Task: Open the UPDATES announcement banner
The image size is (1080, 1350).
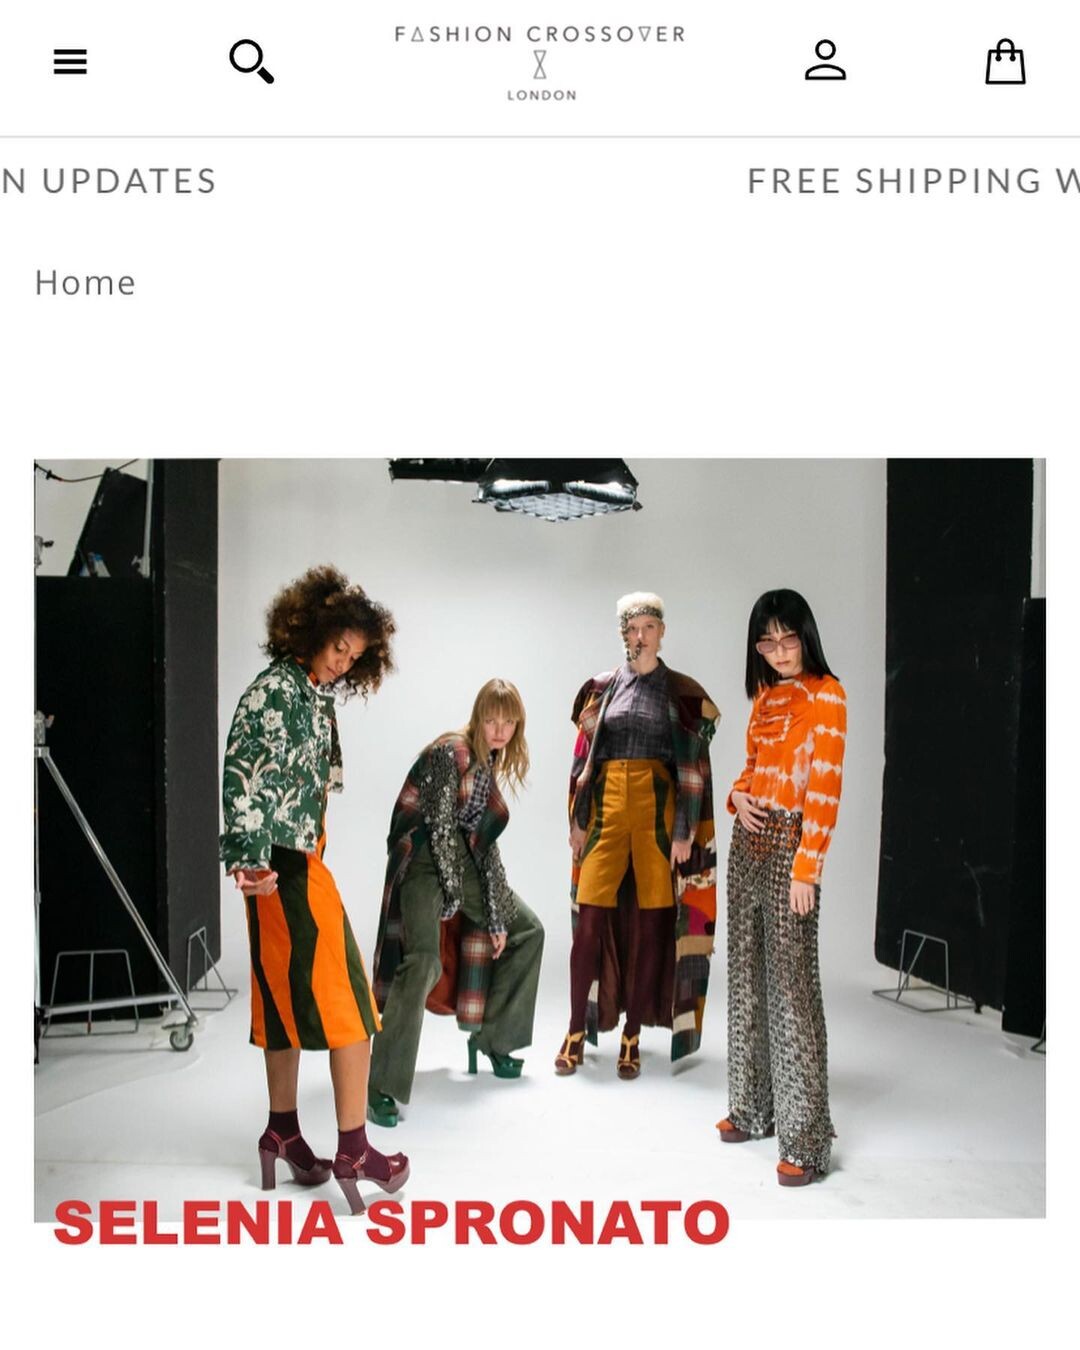Action: click(x=109, y=181)
